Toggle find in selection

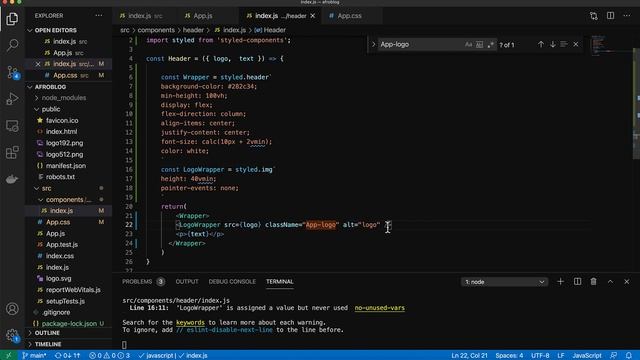click(x=564, y=44)
